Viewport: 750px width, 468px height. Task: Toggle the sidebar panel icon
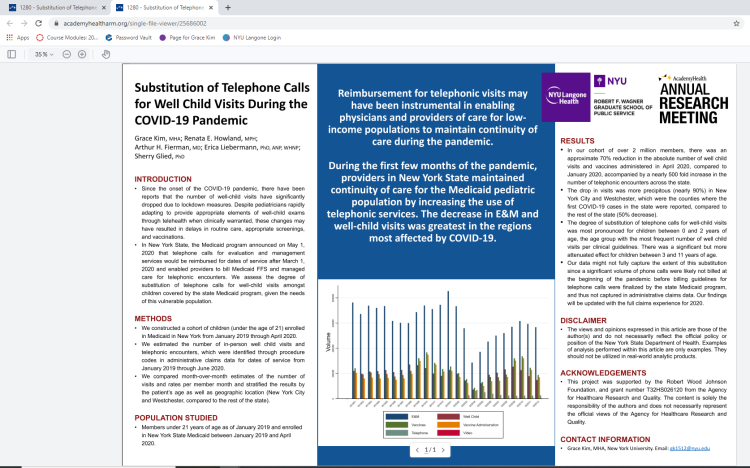(12, 54)
